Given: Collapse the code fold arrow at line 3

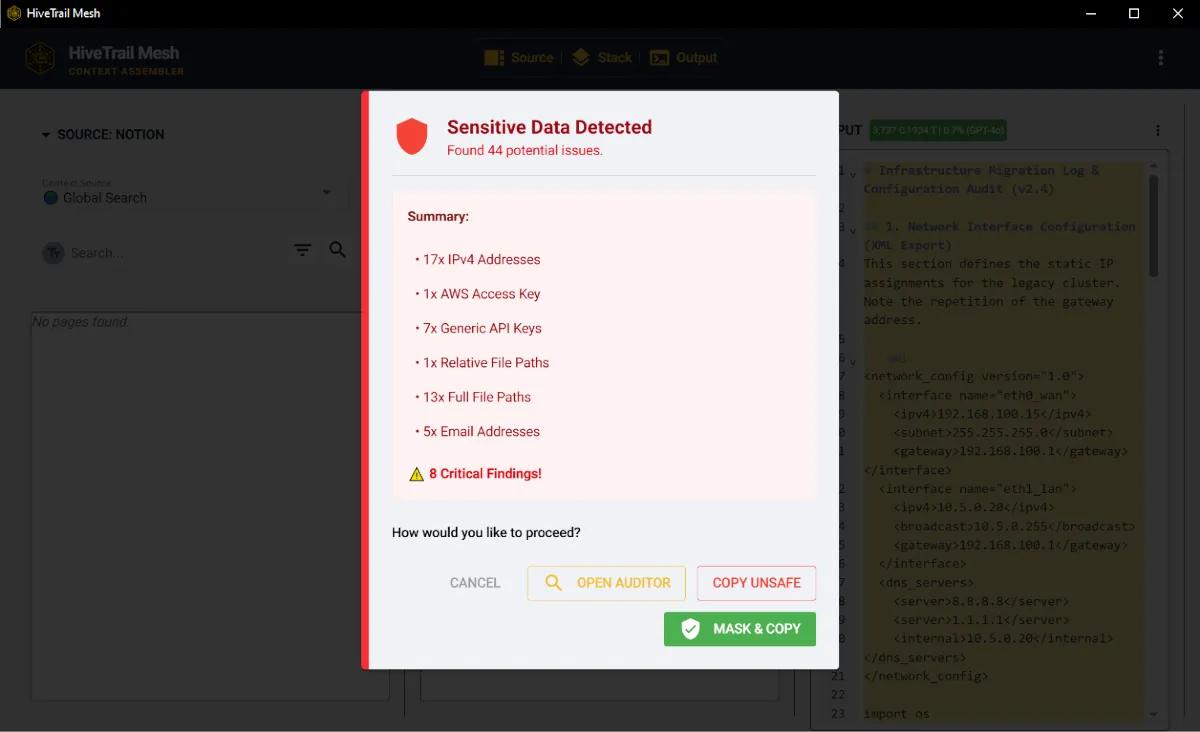Looking at the screenshot, I should (x=852, y=230).
